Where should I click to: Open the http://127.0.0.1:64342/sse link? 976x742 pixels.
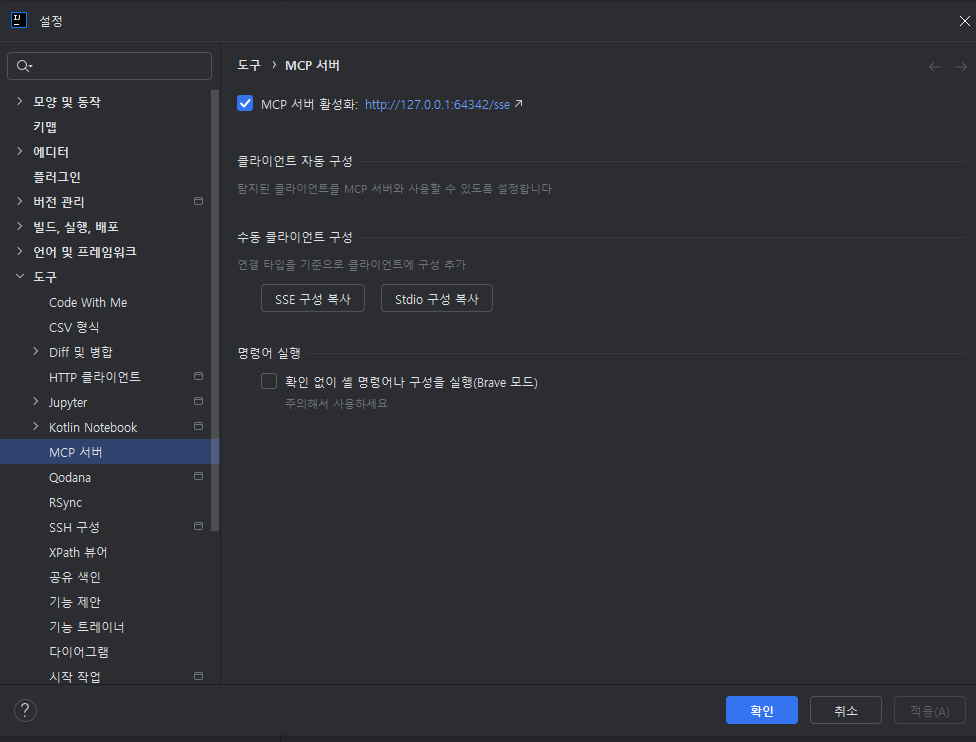437,105
